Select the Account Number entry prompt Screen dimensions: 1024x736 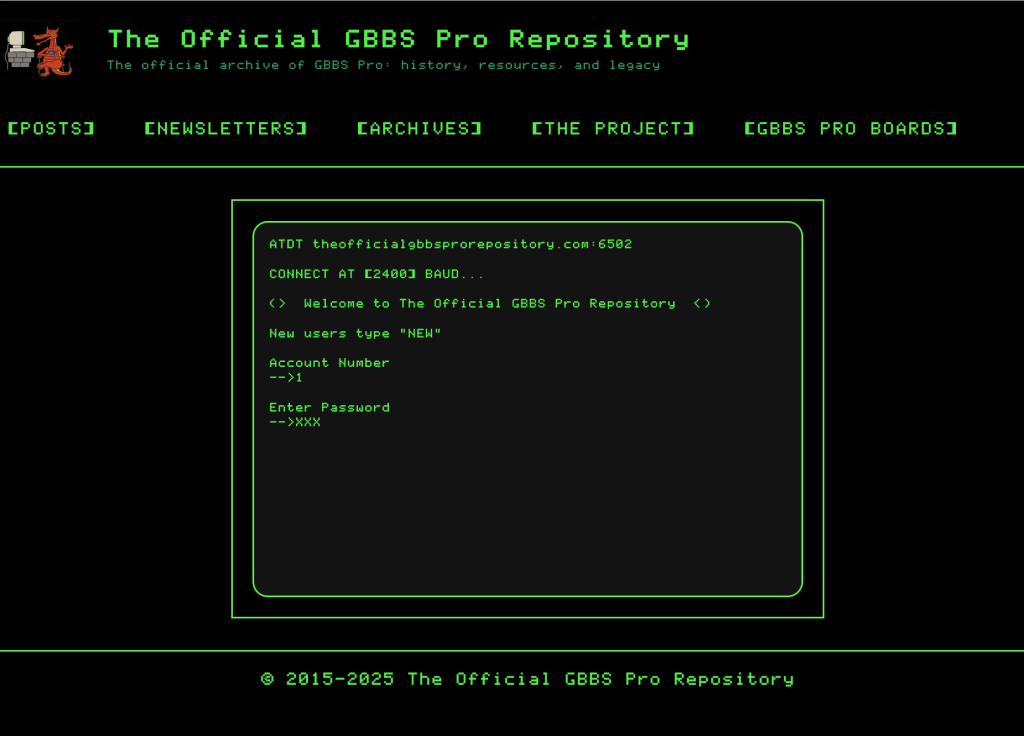pyautogui.click(x=329, y=362)
